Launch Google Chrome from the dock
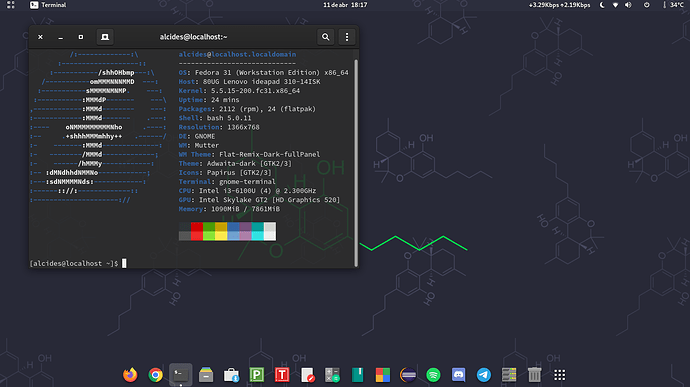The image size is (690, 387). click(x=155, y=375)
